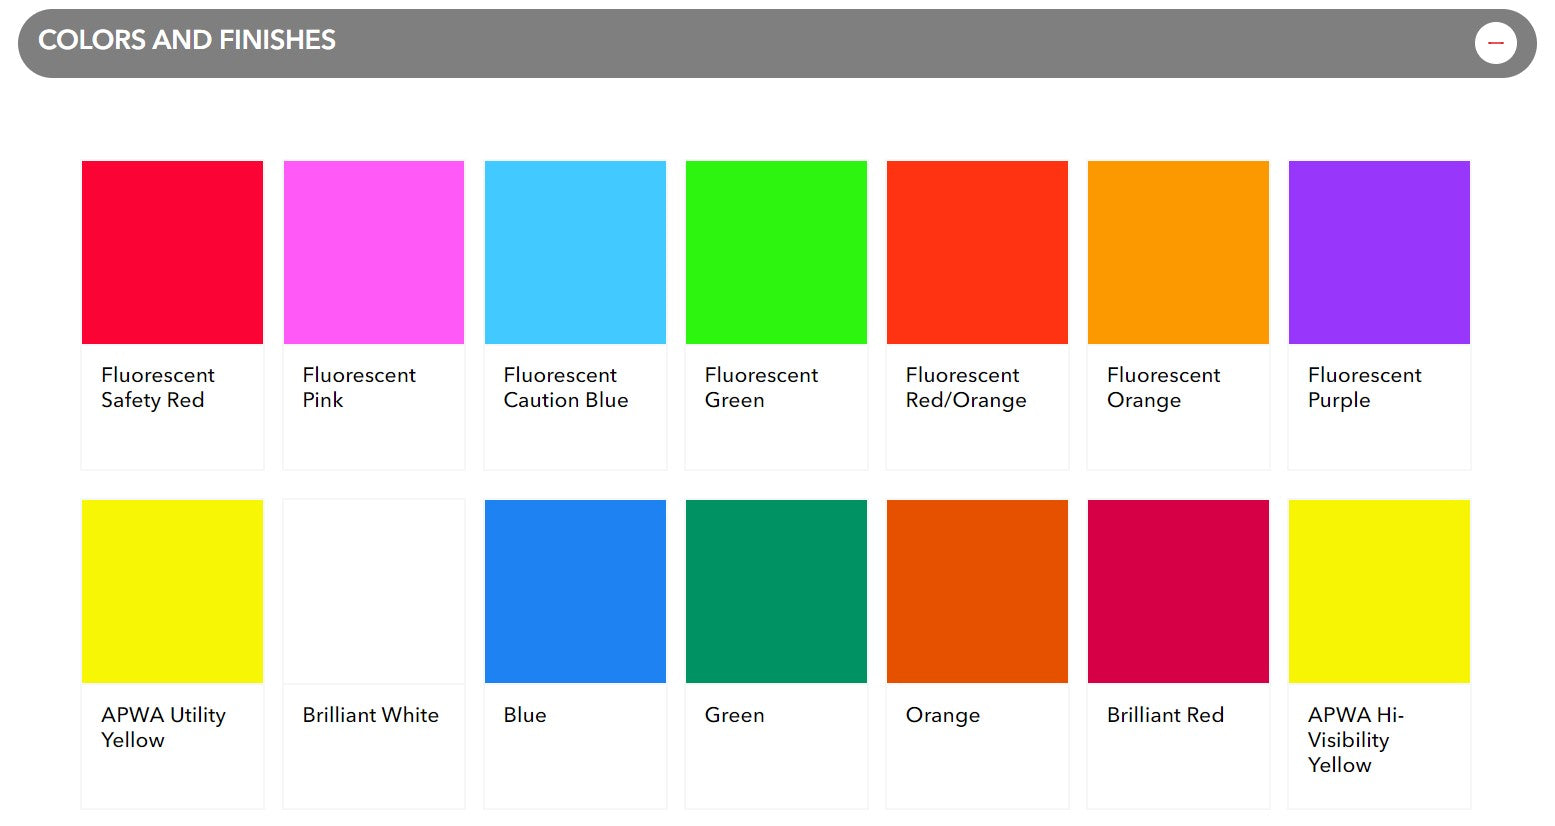The width and height of the screenshot is (1555, 826).
Task: Click the "APWA Hi-Visibility Yellow" text label
Action: [1355, 740]
